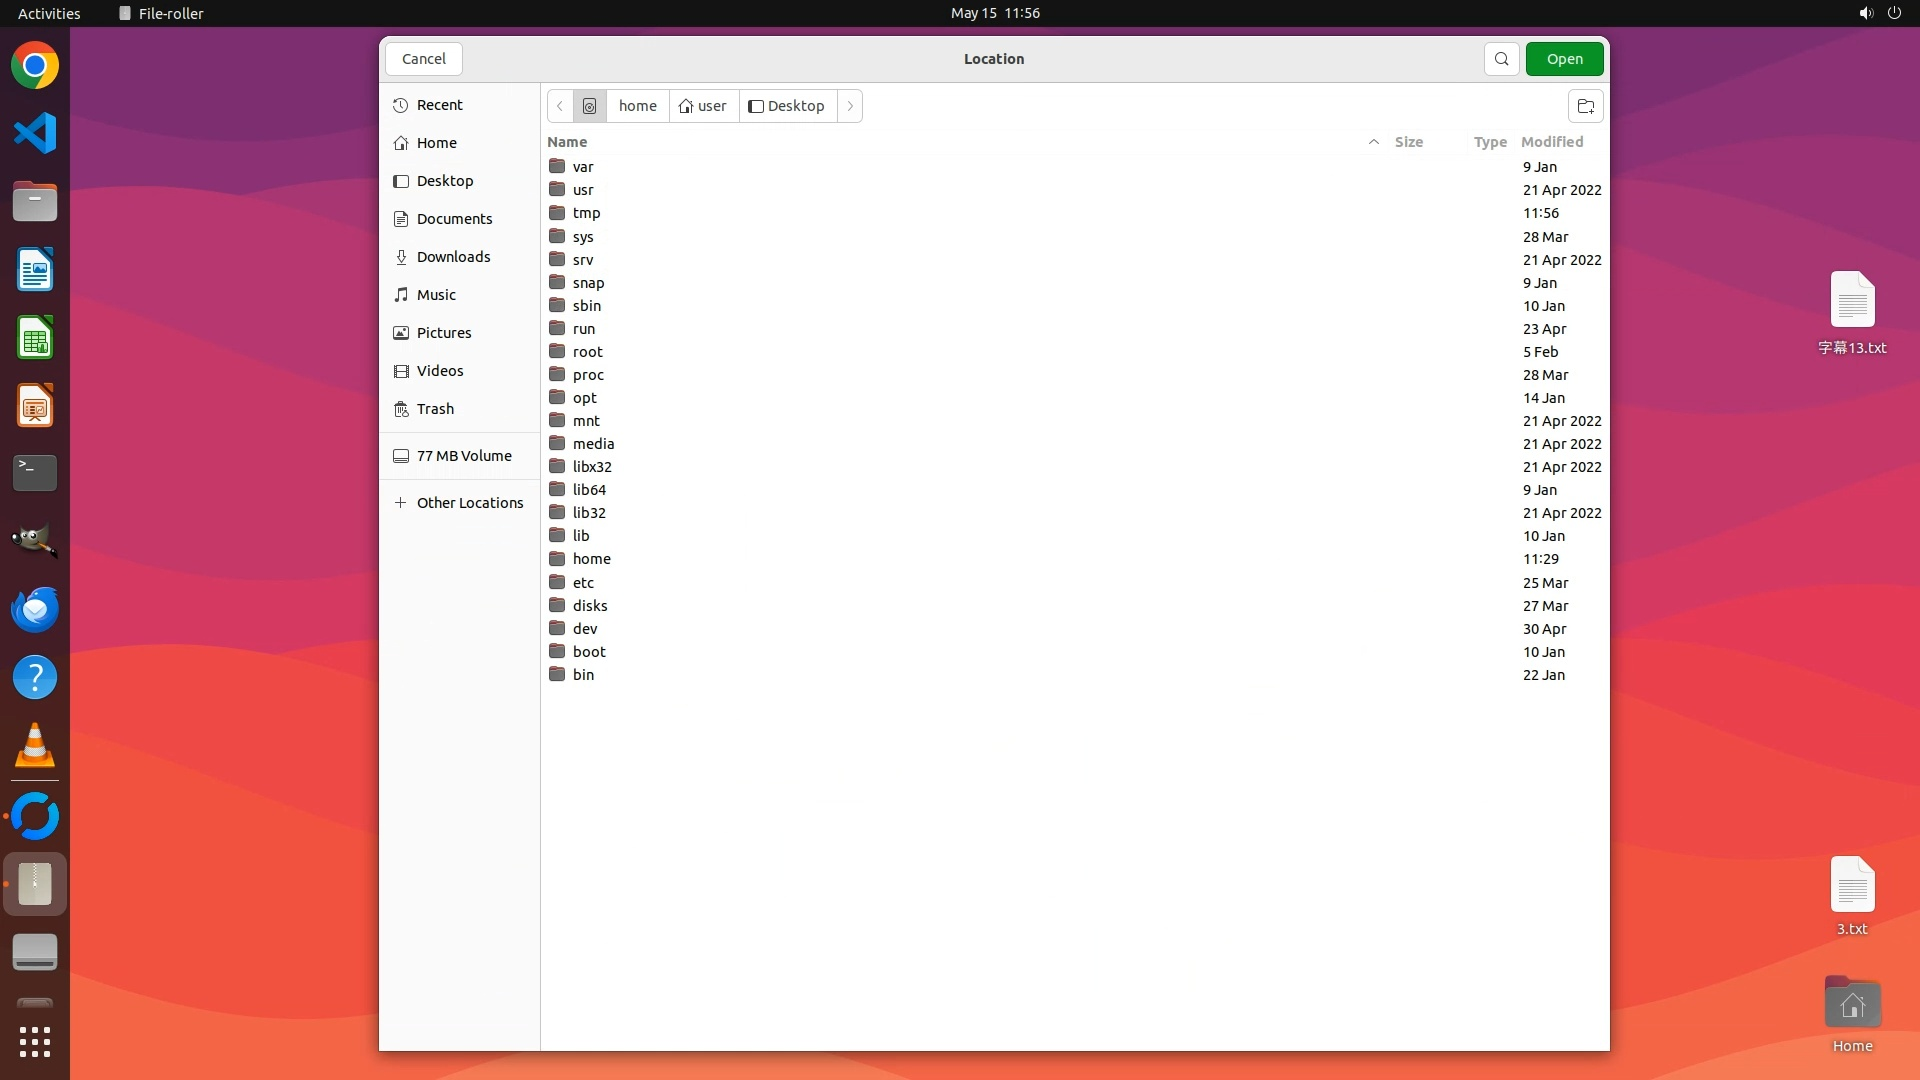1920x1080 pixels.
Task: Toggle sort order via Name column arrow
Action: [x=1373, y=142]
